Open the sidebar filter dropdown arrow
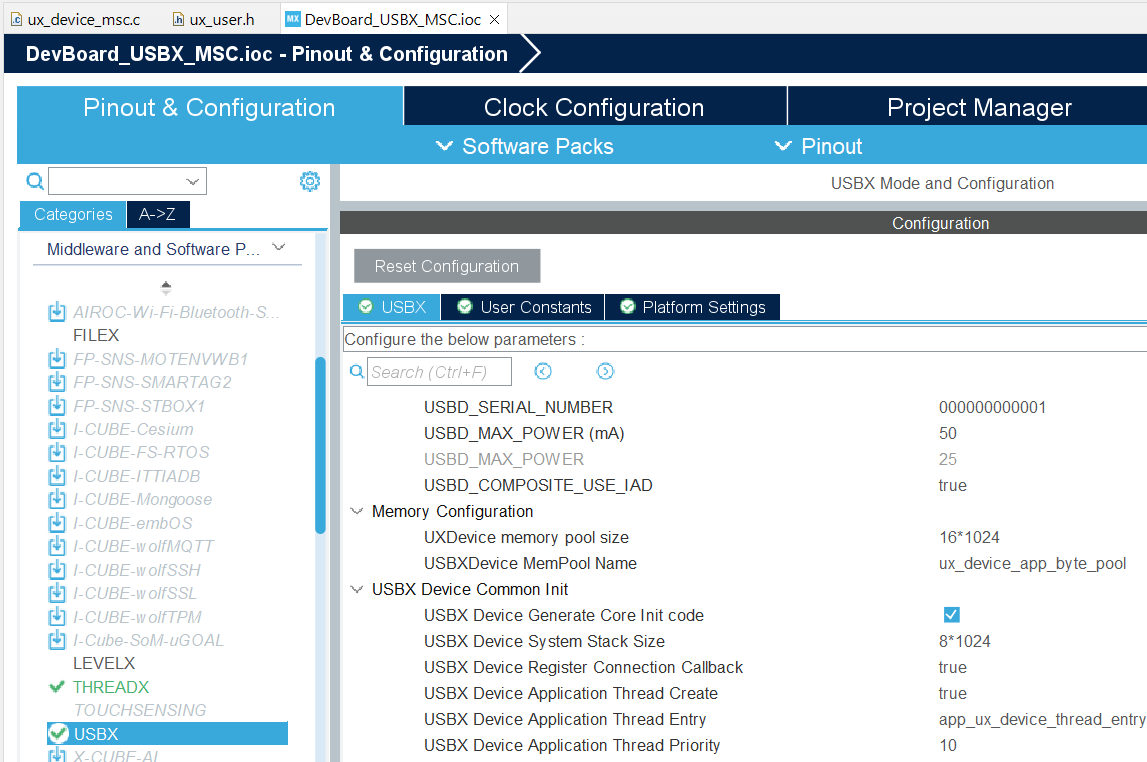The width and height of the screenshot is (1147, 762). (x=192, y=181)
